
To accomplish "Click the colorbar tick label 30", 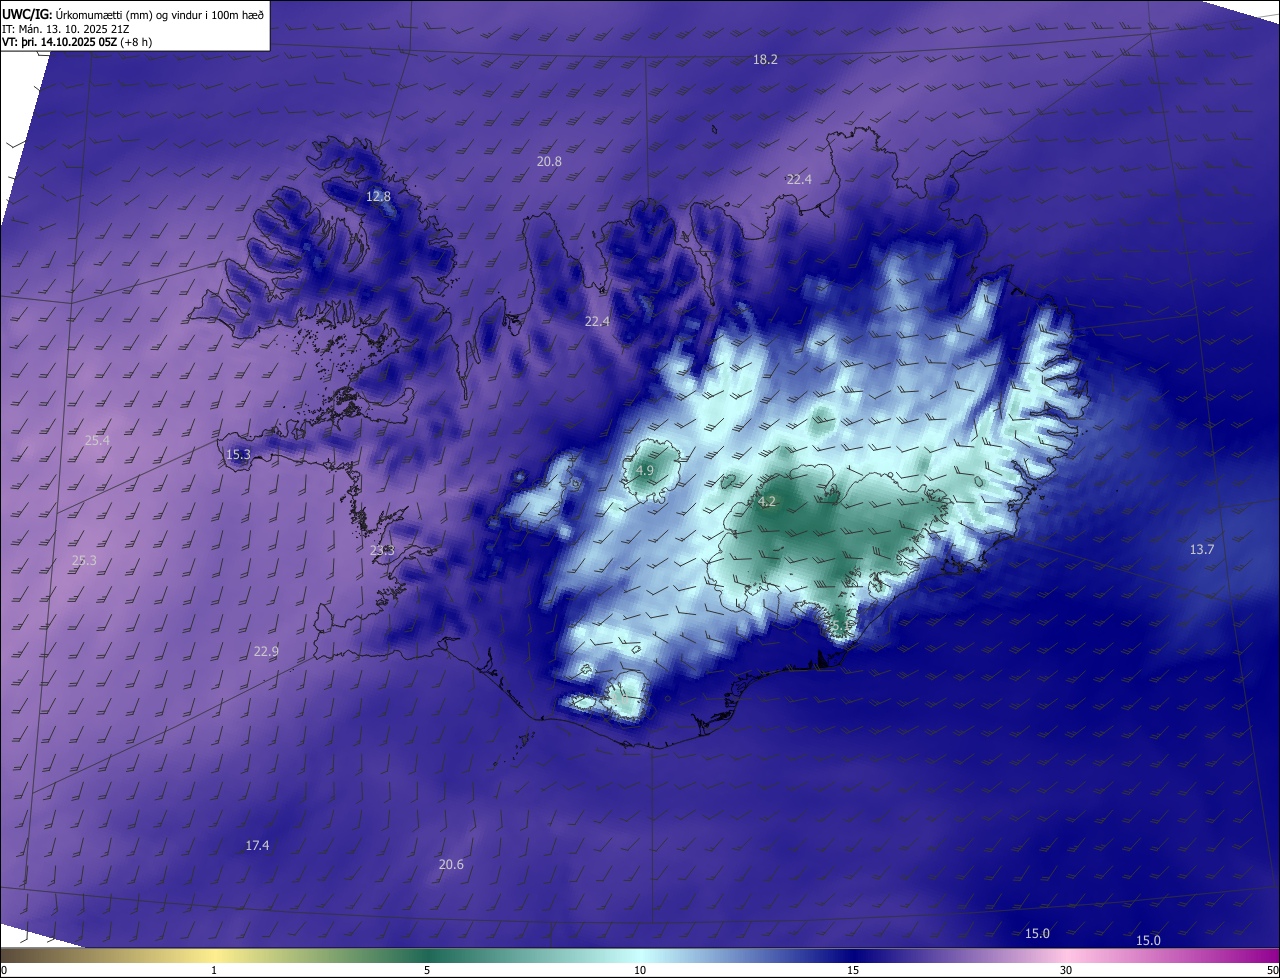I will click(x=1066, y=970).
